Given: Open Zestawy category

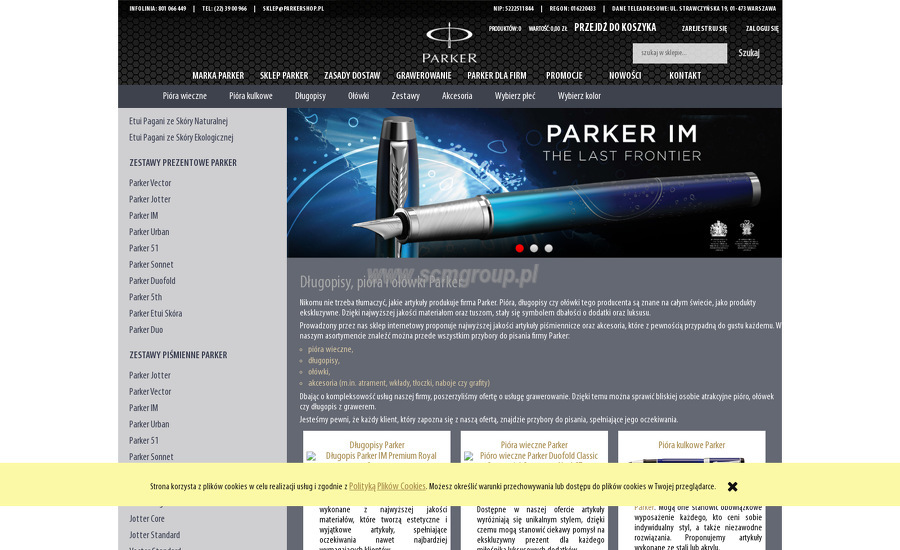Looking at the screenshot, I should click(406, 96).
